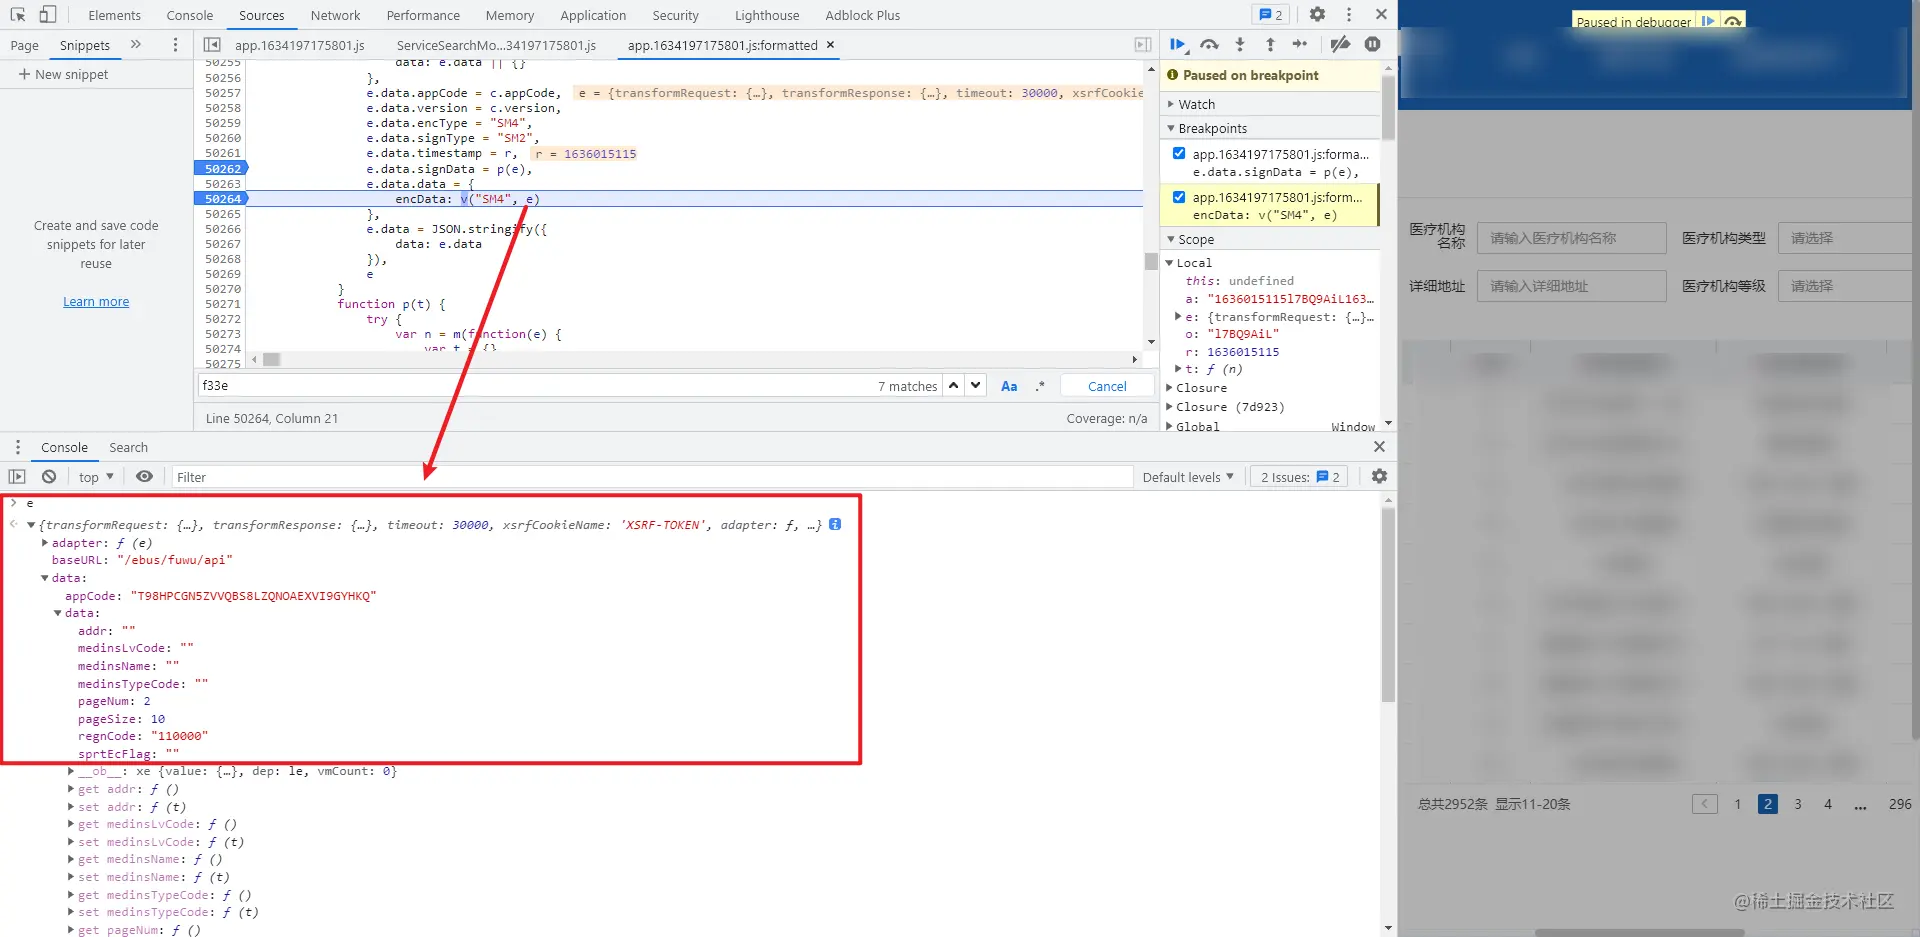
Task: Expand the adapter property in console
Action: [x=44, y=543]
